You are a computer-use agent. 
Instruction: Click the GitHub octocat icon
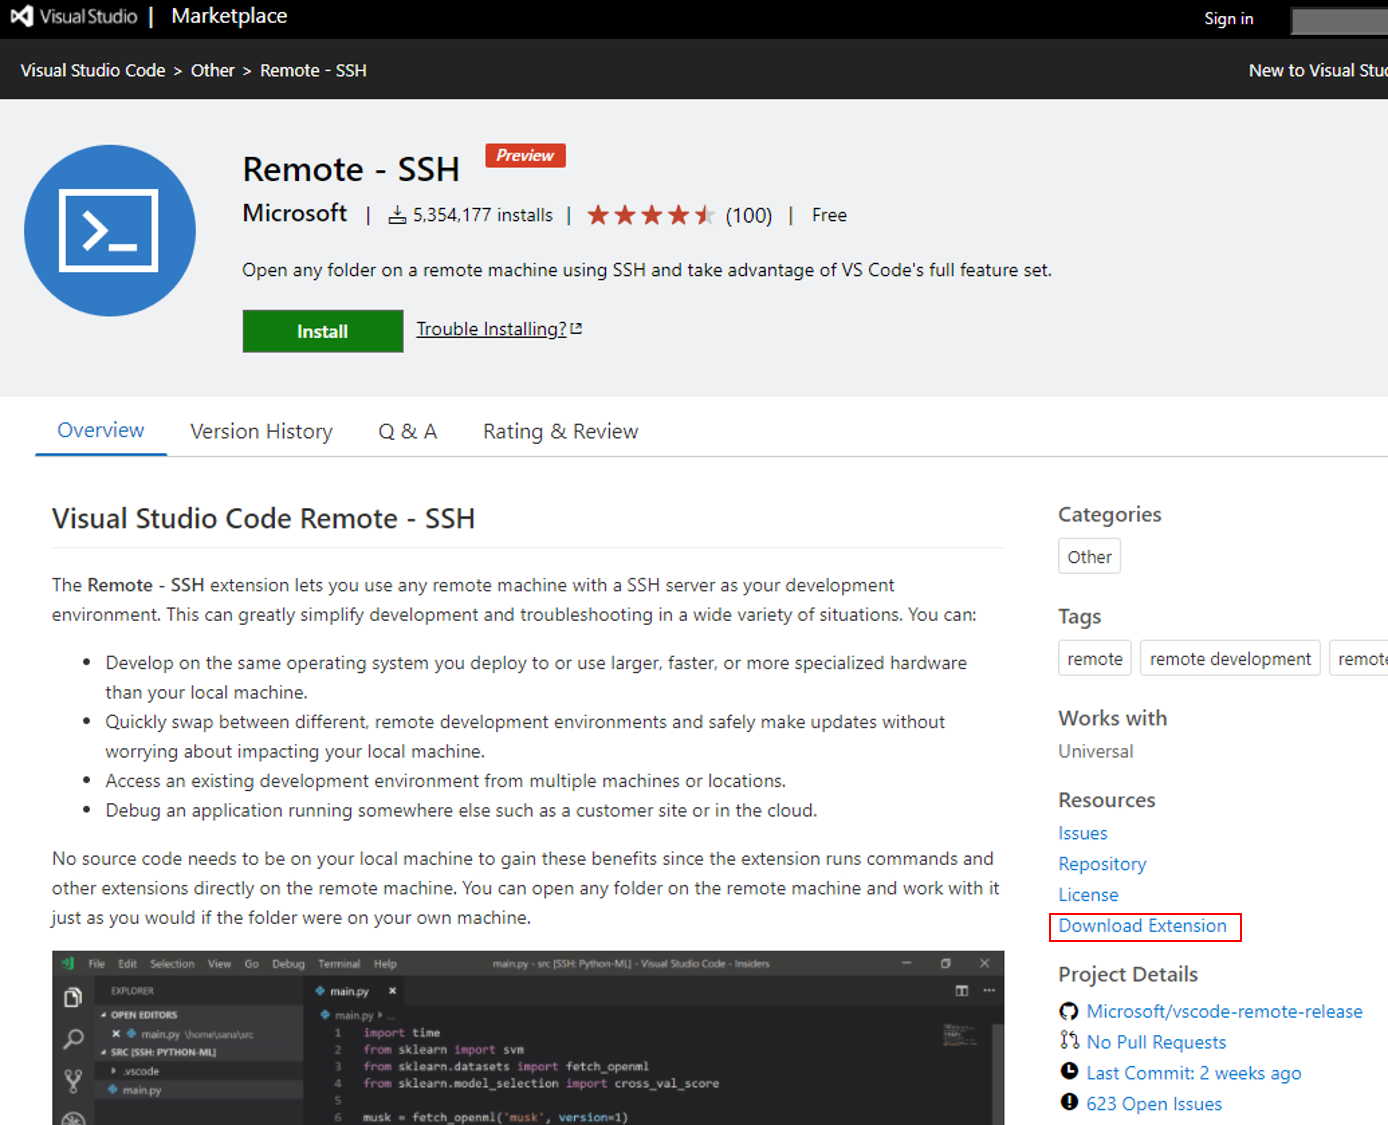[1069, 1011]
